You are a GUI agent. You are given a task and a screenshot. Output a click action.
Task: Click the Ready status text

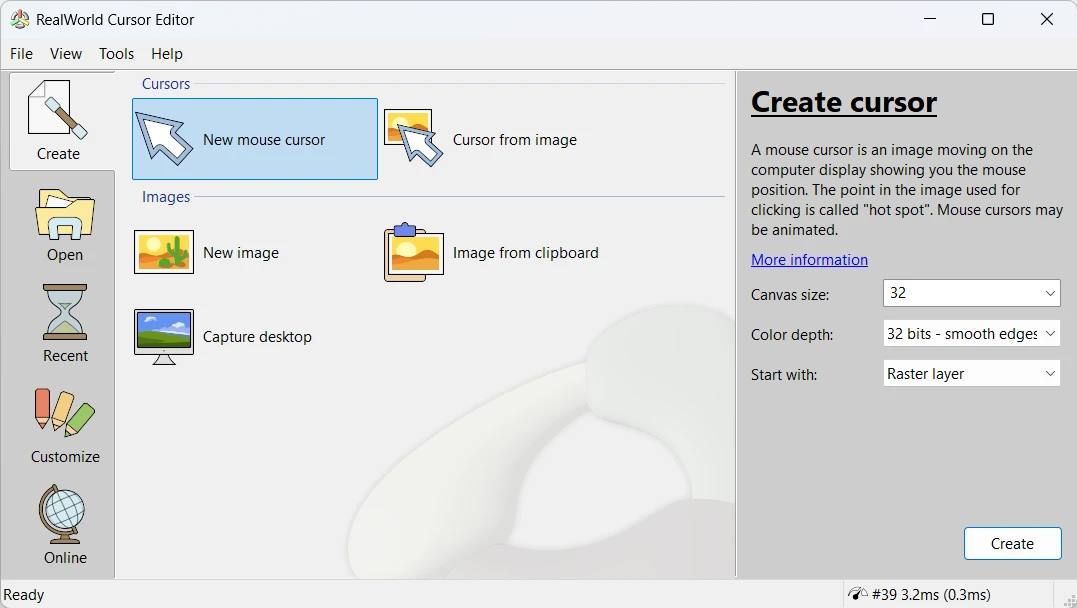click(x=24, y=594)
